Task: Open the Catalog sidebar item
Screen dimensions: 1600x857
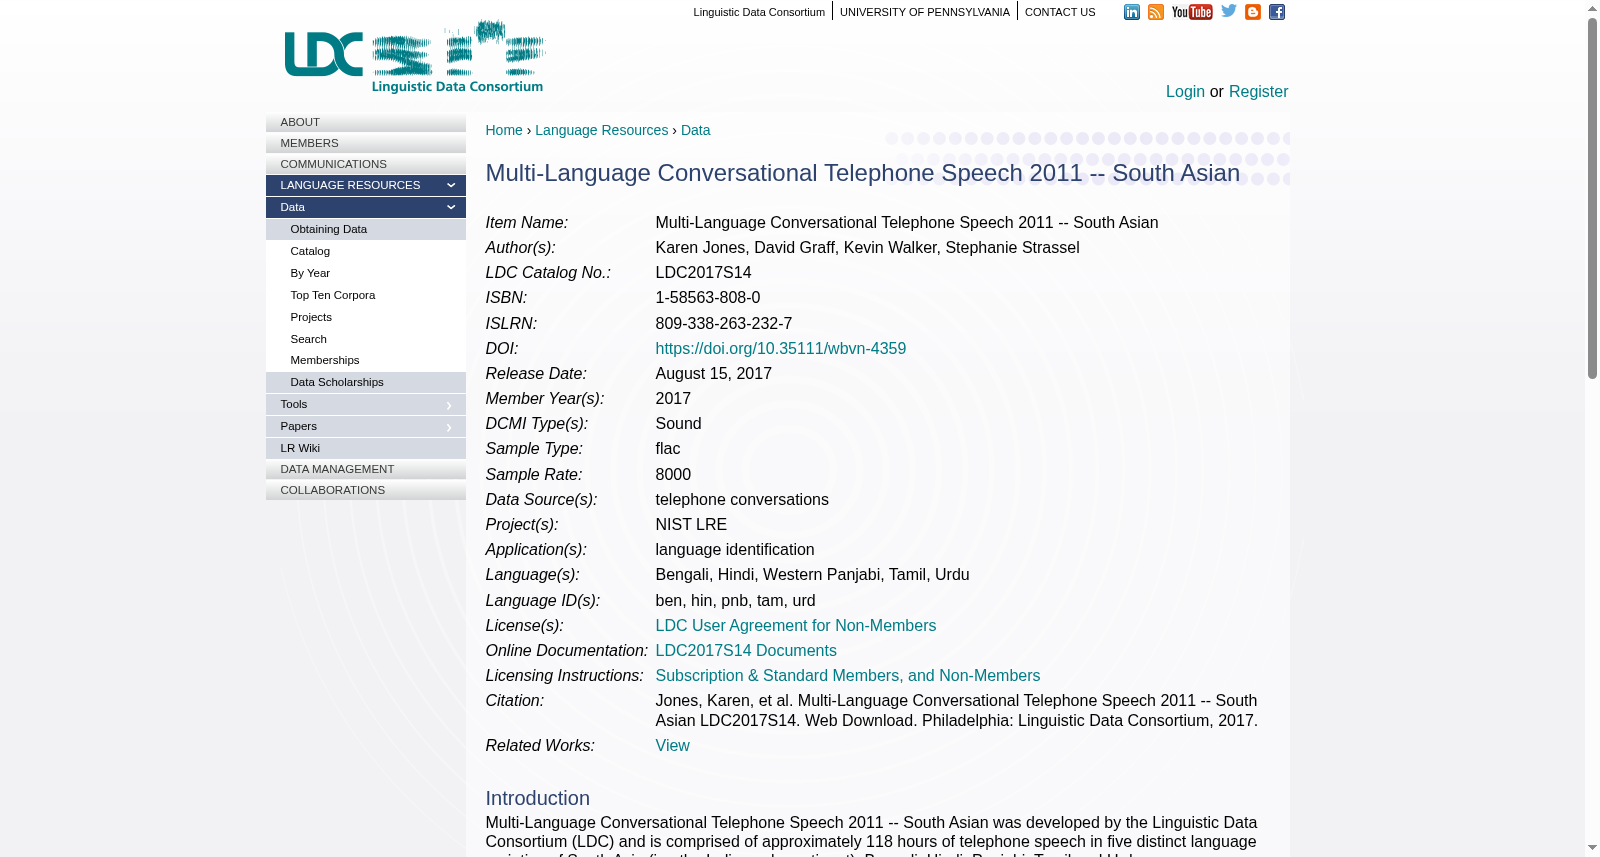Action: point(366,251)
